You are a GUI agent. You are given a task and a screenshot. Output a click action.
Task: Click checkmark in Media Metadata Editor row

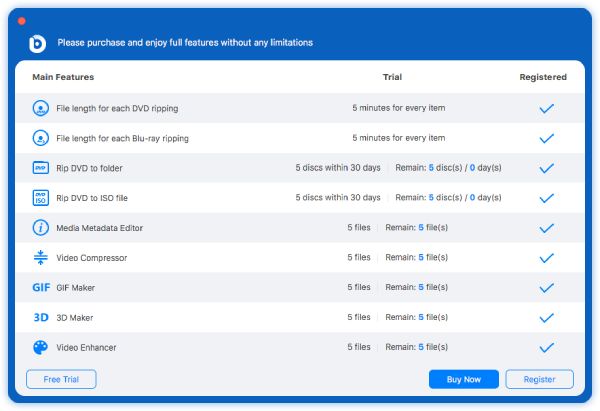pyautogui.click(x=546, y=228)
